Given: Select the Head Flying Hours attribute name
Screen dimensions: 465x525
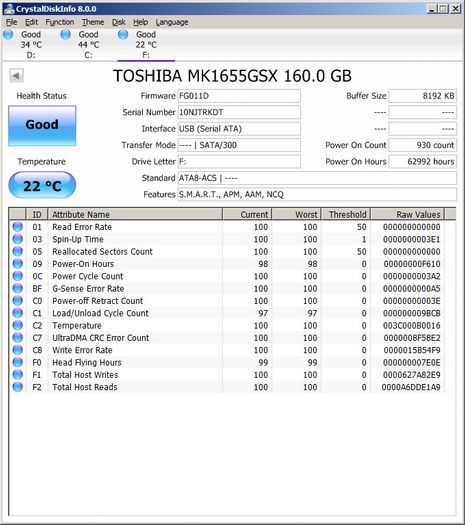Looking at the screenshot, I should [87, 362].
